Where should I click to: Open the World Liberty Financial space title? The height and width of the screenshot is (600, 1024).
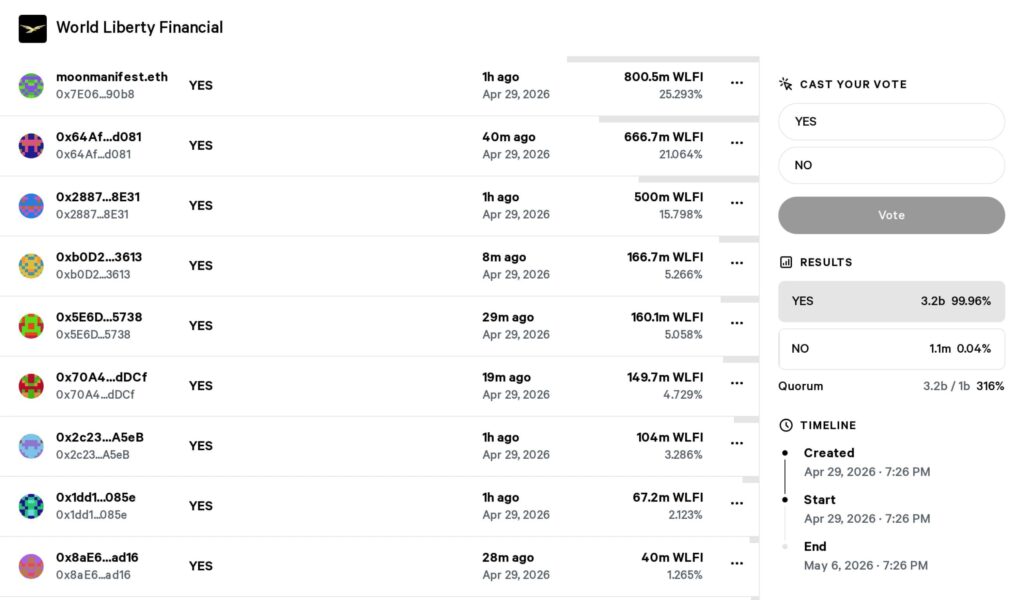click(139, 28)
